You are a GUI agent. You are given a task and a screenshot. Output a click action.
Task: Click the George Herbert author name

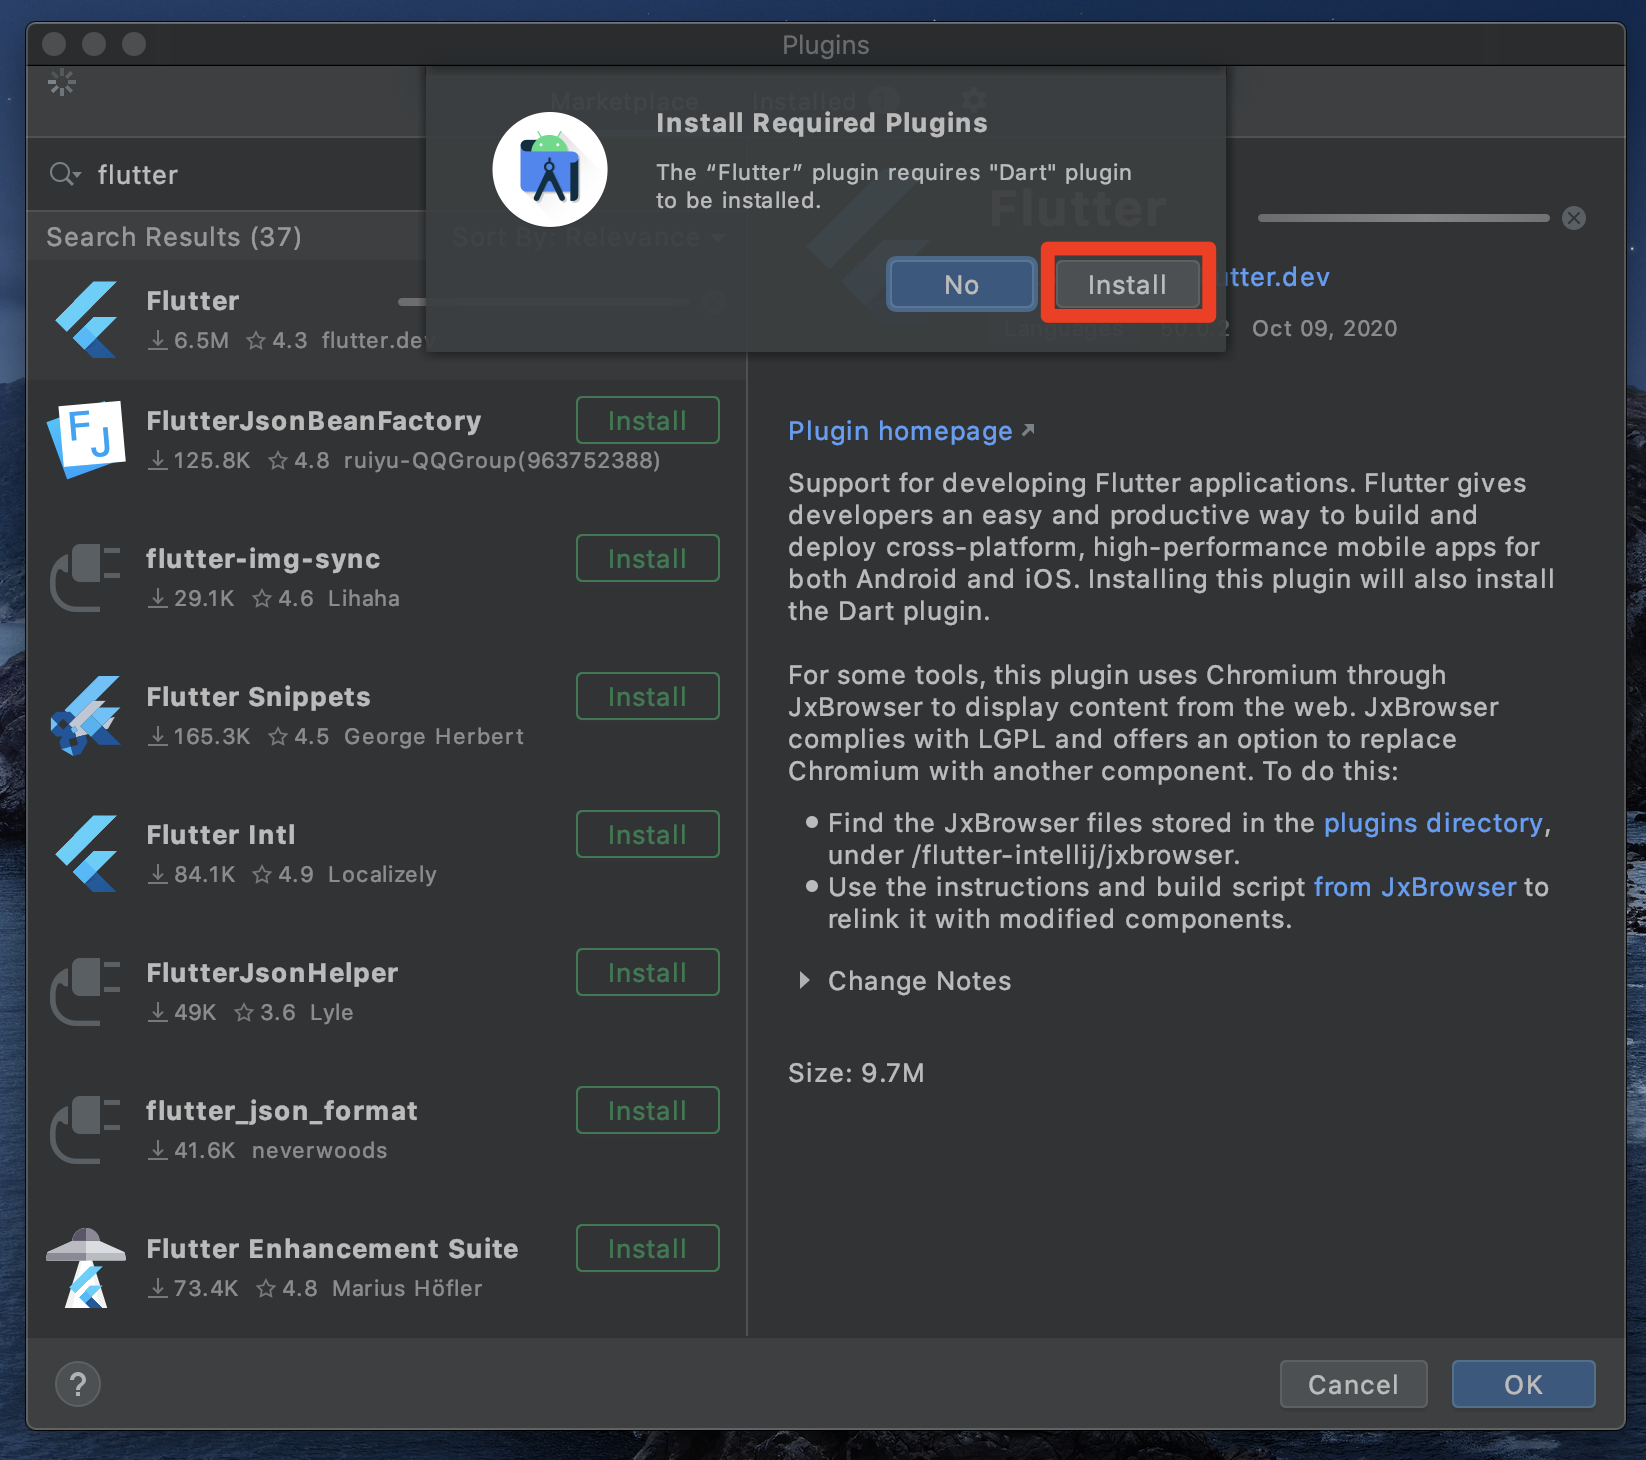click(x=434, y=736)
